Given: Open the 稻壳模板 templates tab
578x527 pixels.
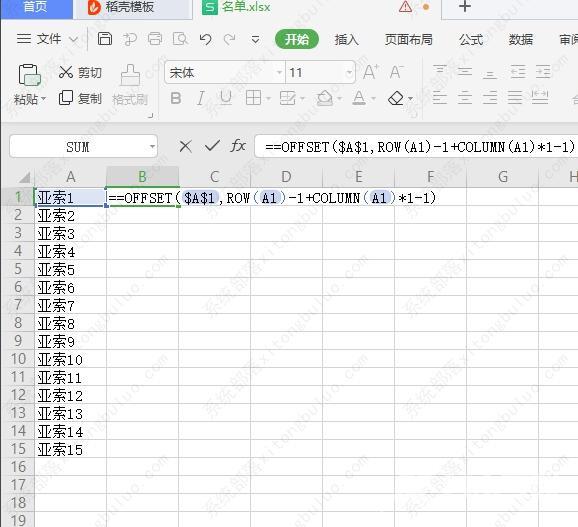Looking at the screenshot, I should 133,8.
